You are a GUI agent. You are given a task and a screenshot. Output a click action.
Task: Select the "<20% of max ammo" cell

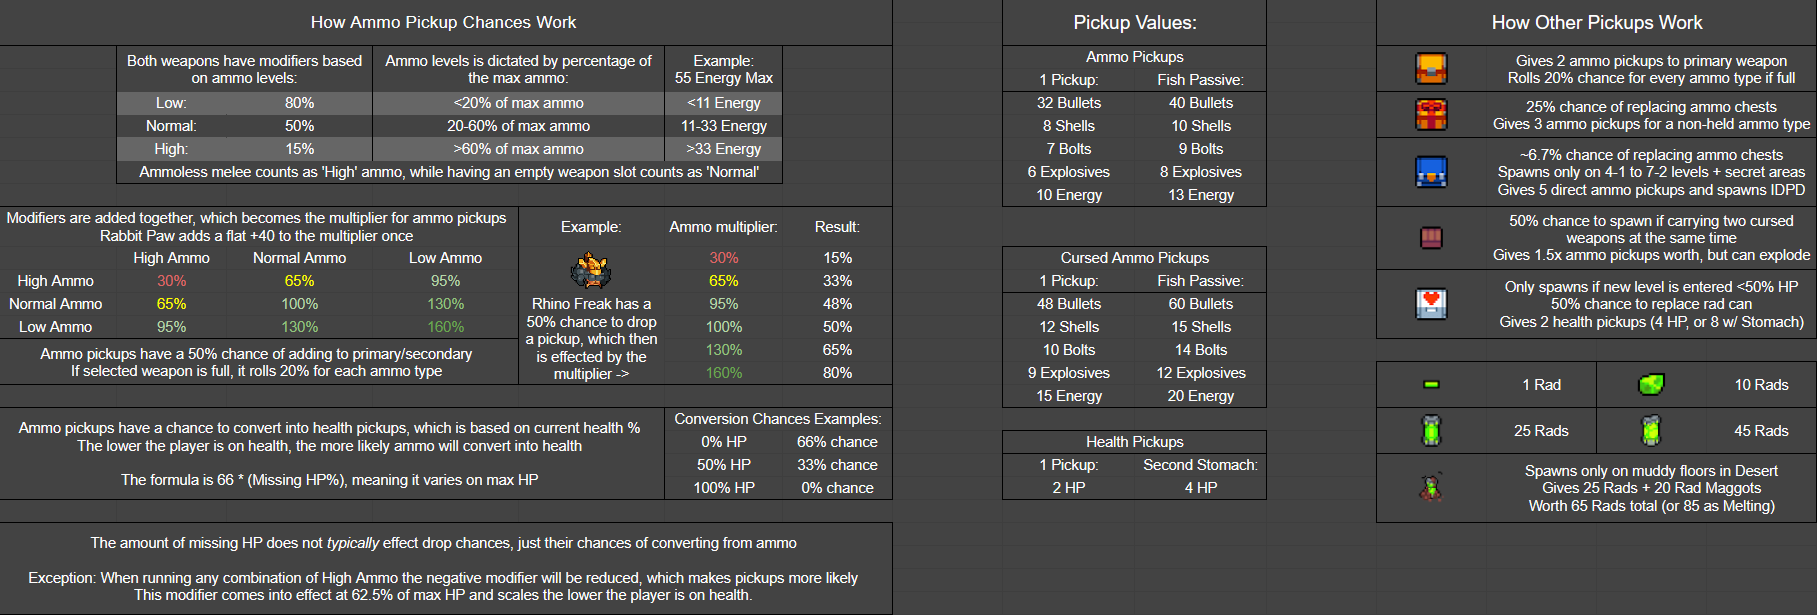(x=518, y=103)
